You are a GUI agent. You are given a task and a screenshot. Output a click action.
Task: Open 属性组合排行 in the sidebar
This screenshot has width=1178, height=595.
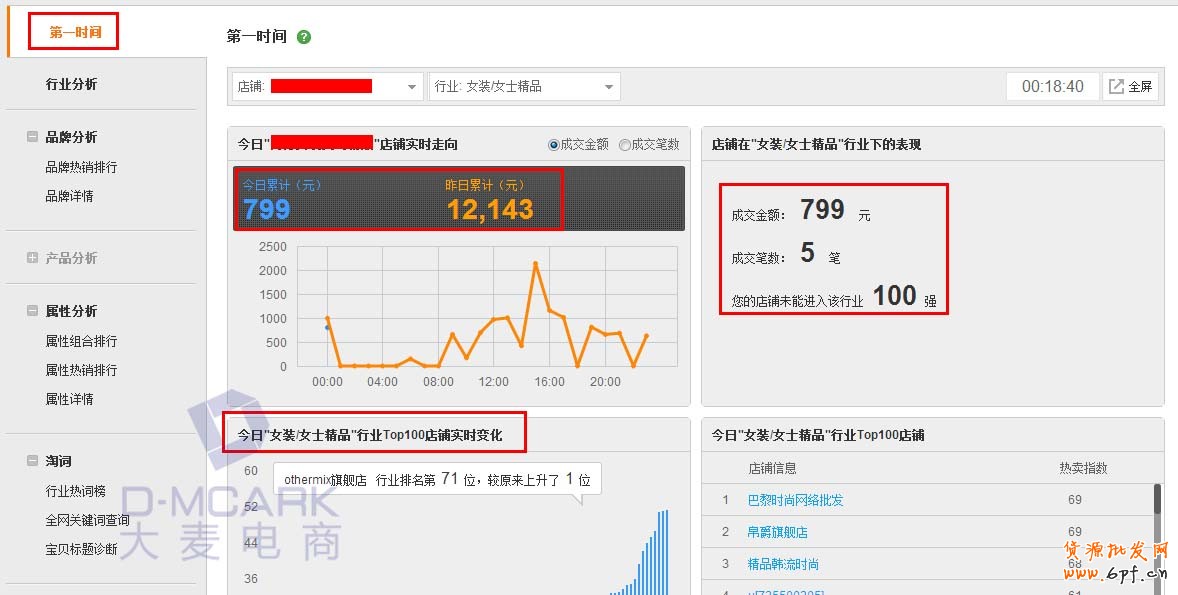(x=81, y=341)
